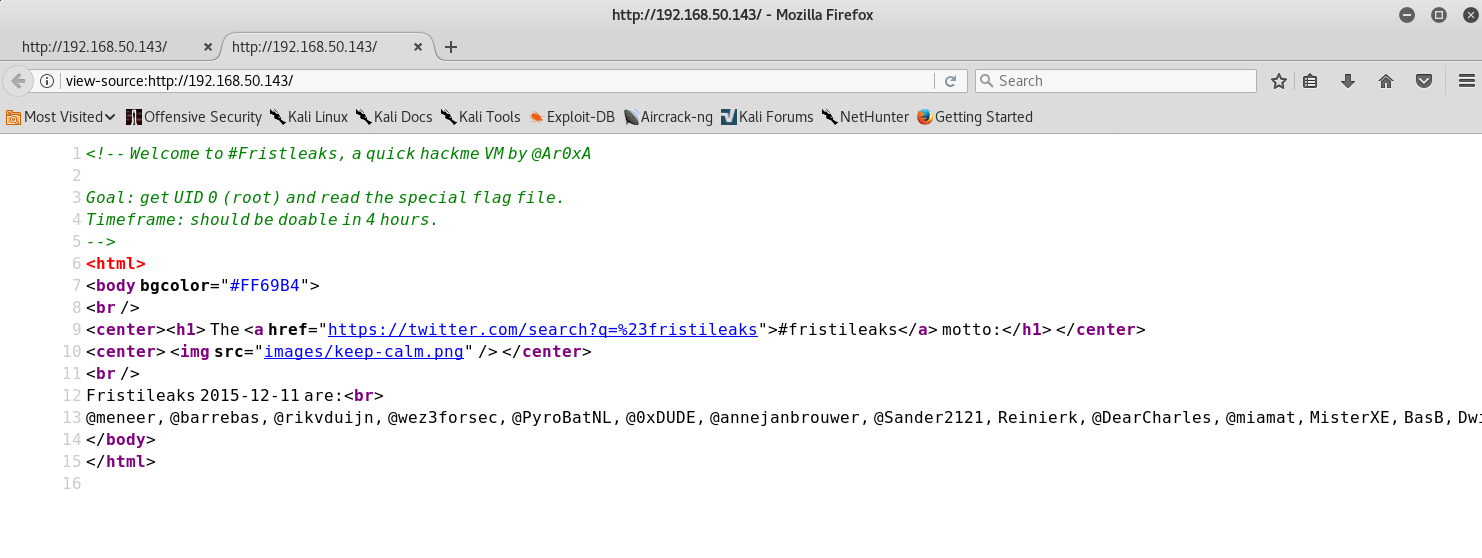Open the Firefox hamburger menu

pyautogui.click(x=1467, y=81)
